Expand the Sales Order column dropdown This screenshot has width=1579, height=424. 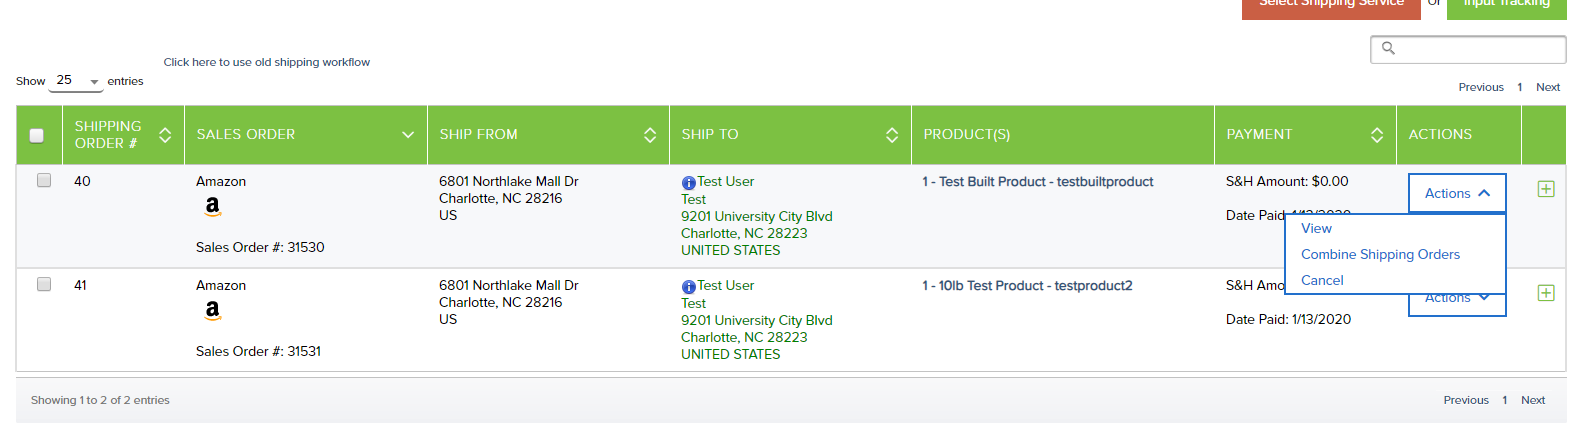408,135
